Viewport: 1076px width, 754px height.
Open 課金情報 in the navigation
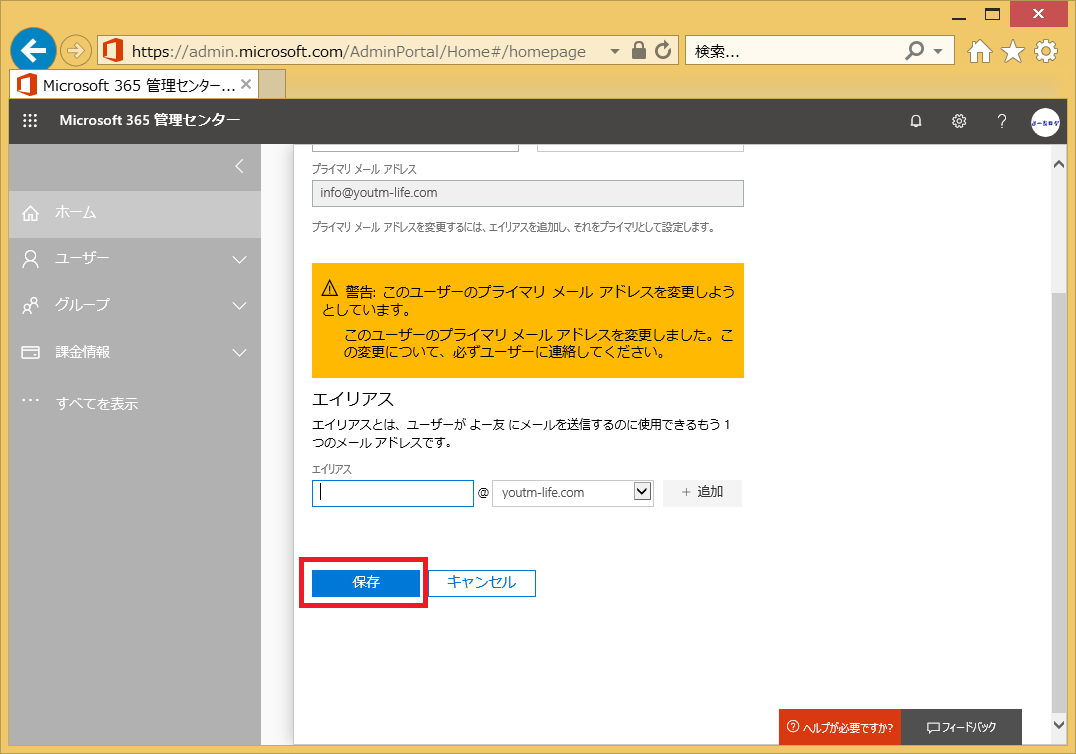(135, 352)
